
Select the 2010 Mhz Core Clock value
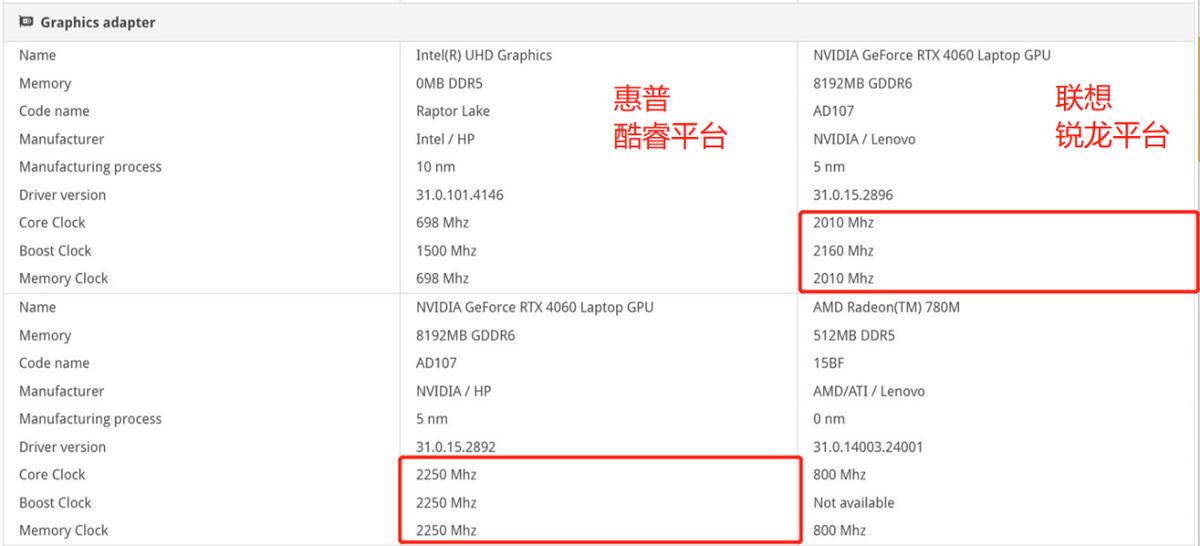843,223
